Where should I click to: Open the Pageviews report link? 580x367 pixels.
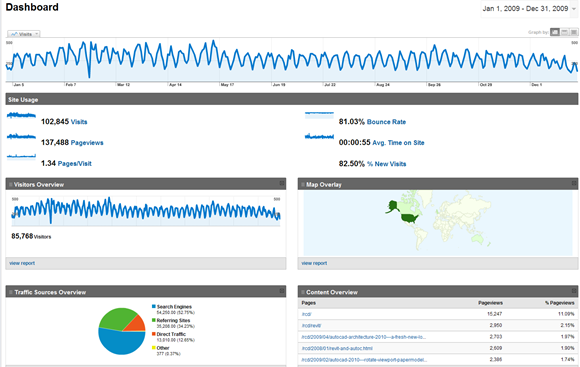click(x=87, y=143)
